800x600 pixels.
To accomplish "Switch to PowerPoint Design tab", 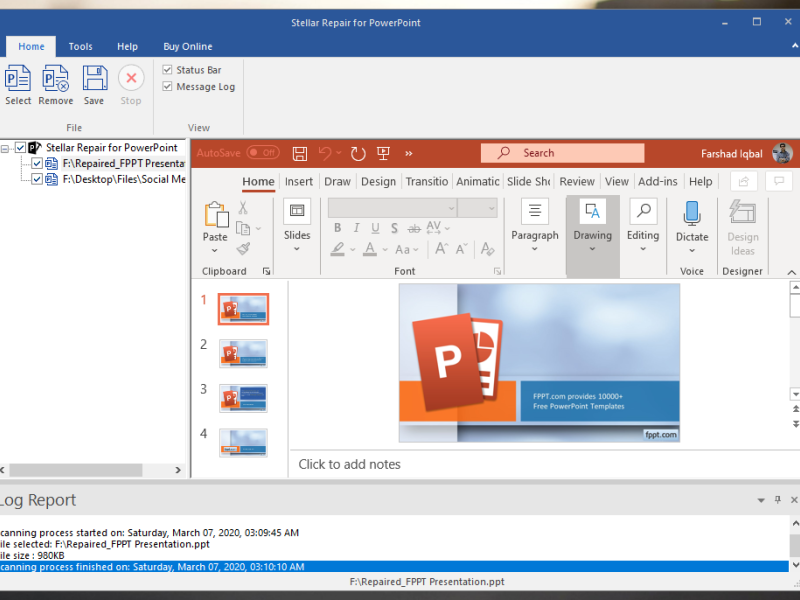I will tap(378, 182).
